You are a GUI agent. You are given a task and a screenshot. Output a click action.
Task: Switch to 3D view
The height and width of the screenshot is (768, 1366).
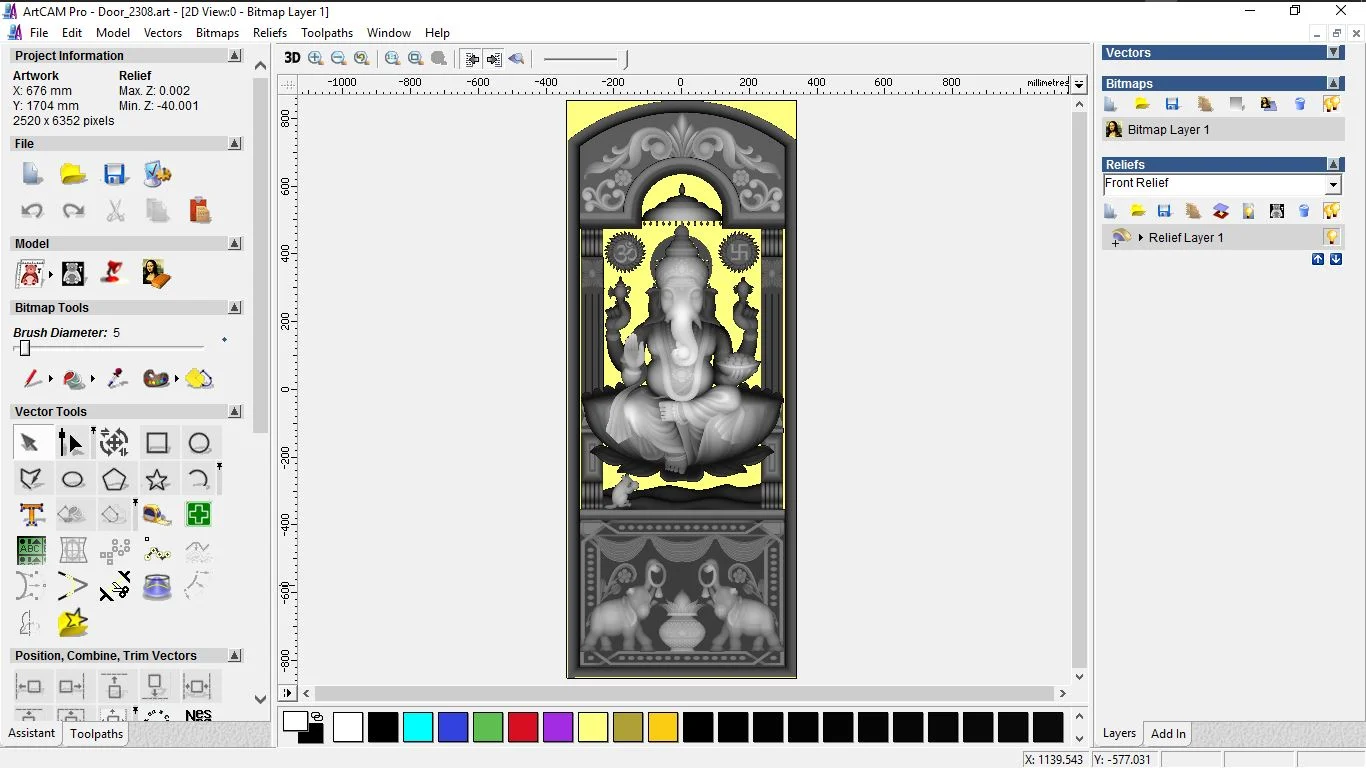click(292, 58)
